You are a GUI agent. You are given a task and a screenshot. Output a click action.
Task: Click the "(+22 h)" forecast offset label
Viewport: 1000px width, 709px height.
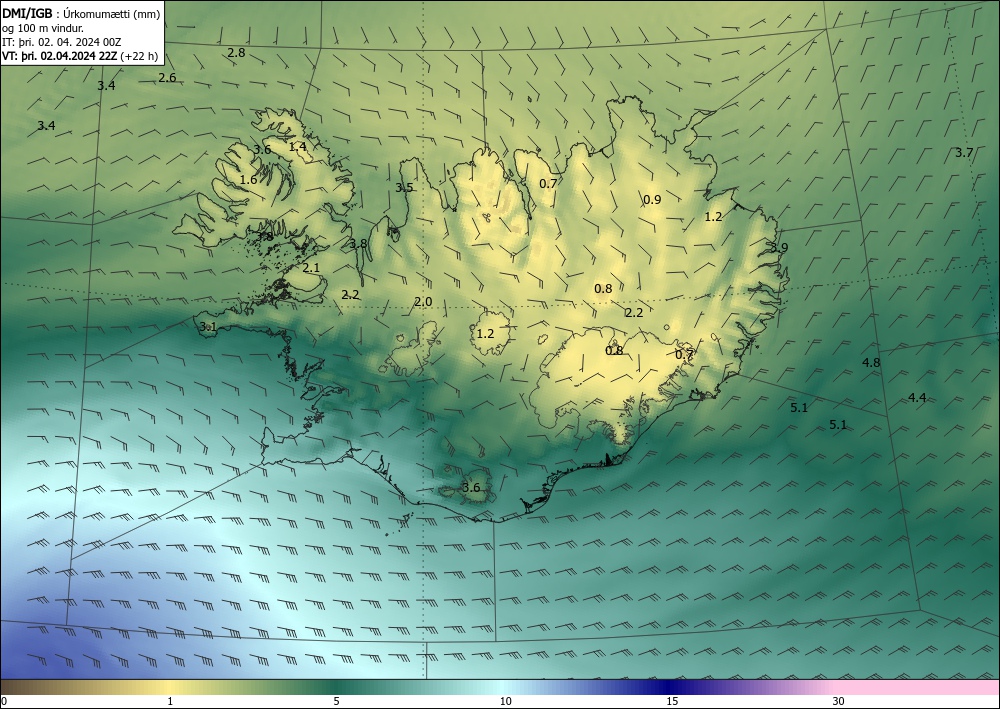tap(139, 56)
